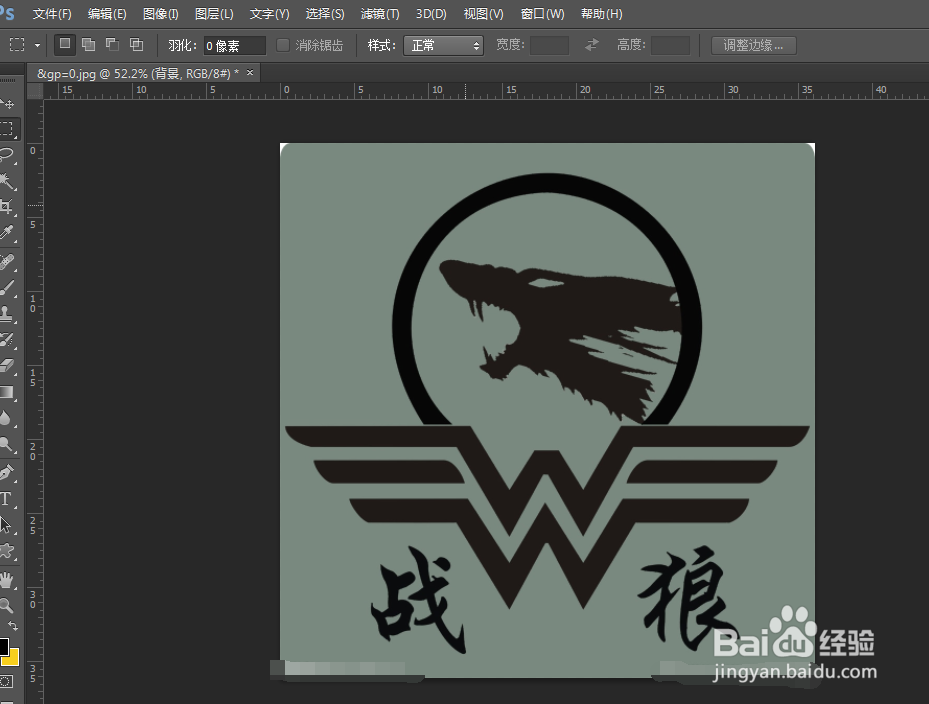929x704 pixels.
Task: Select the Rectangular Marquee tool in toolbox
Action: click(8, 129)
